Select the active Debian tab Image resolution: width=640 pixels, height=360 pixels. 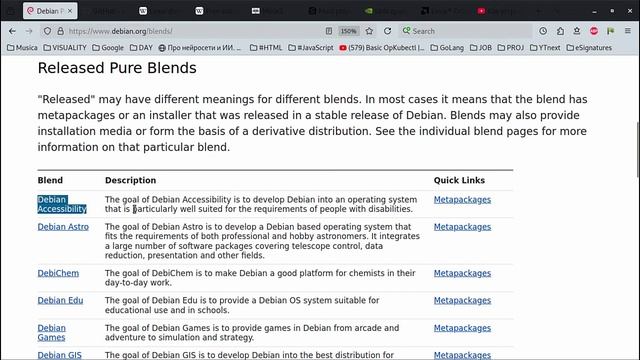(x=50, y=11)
